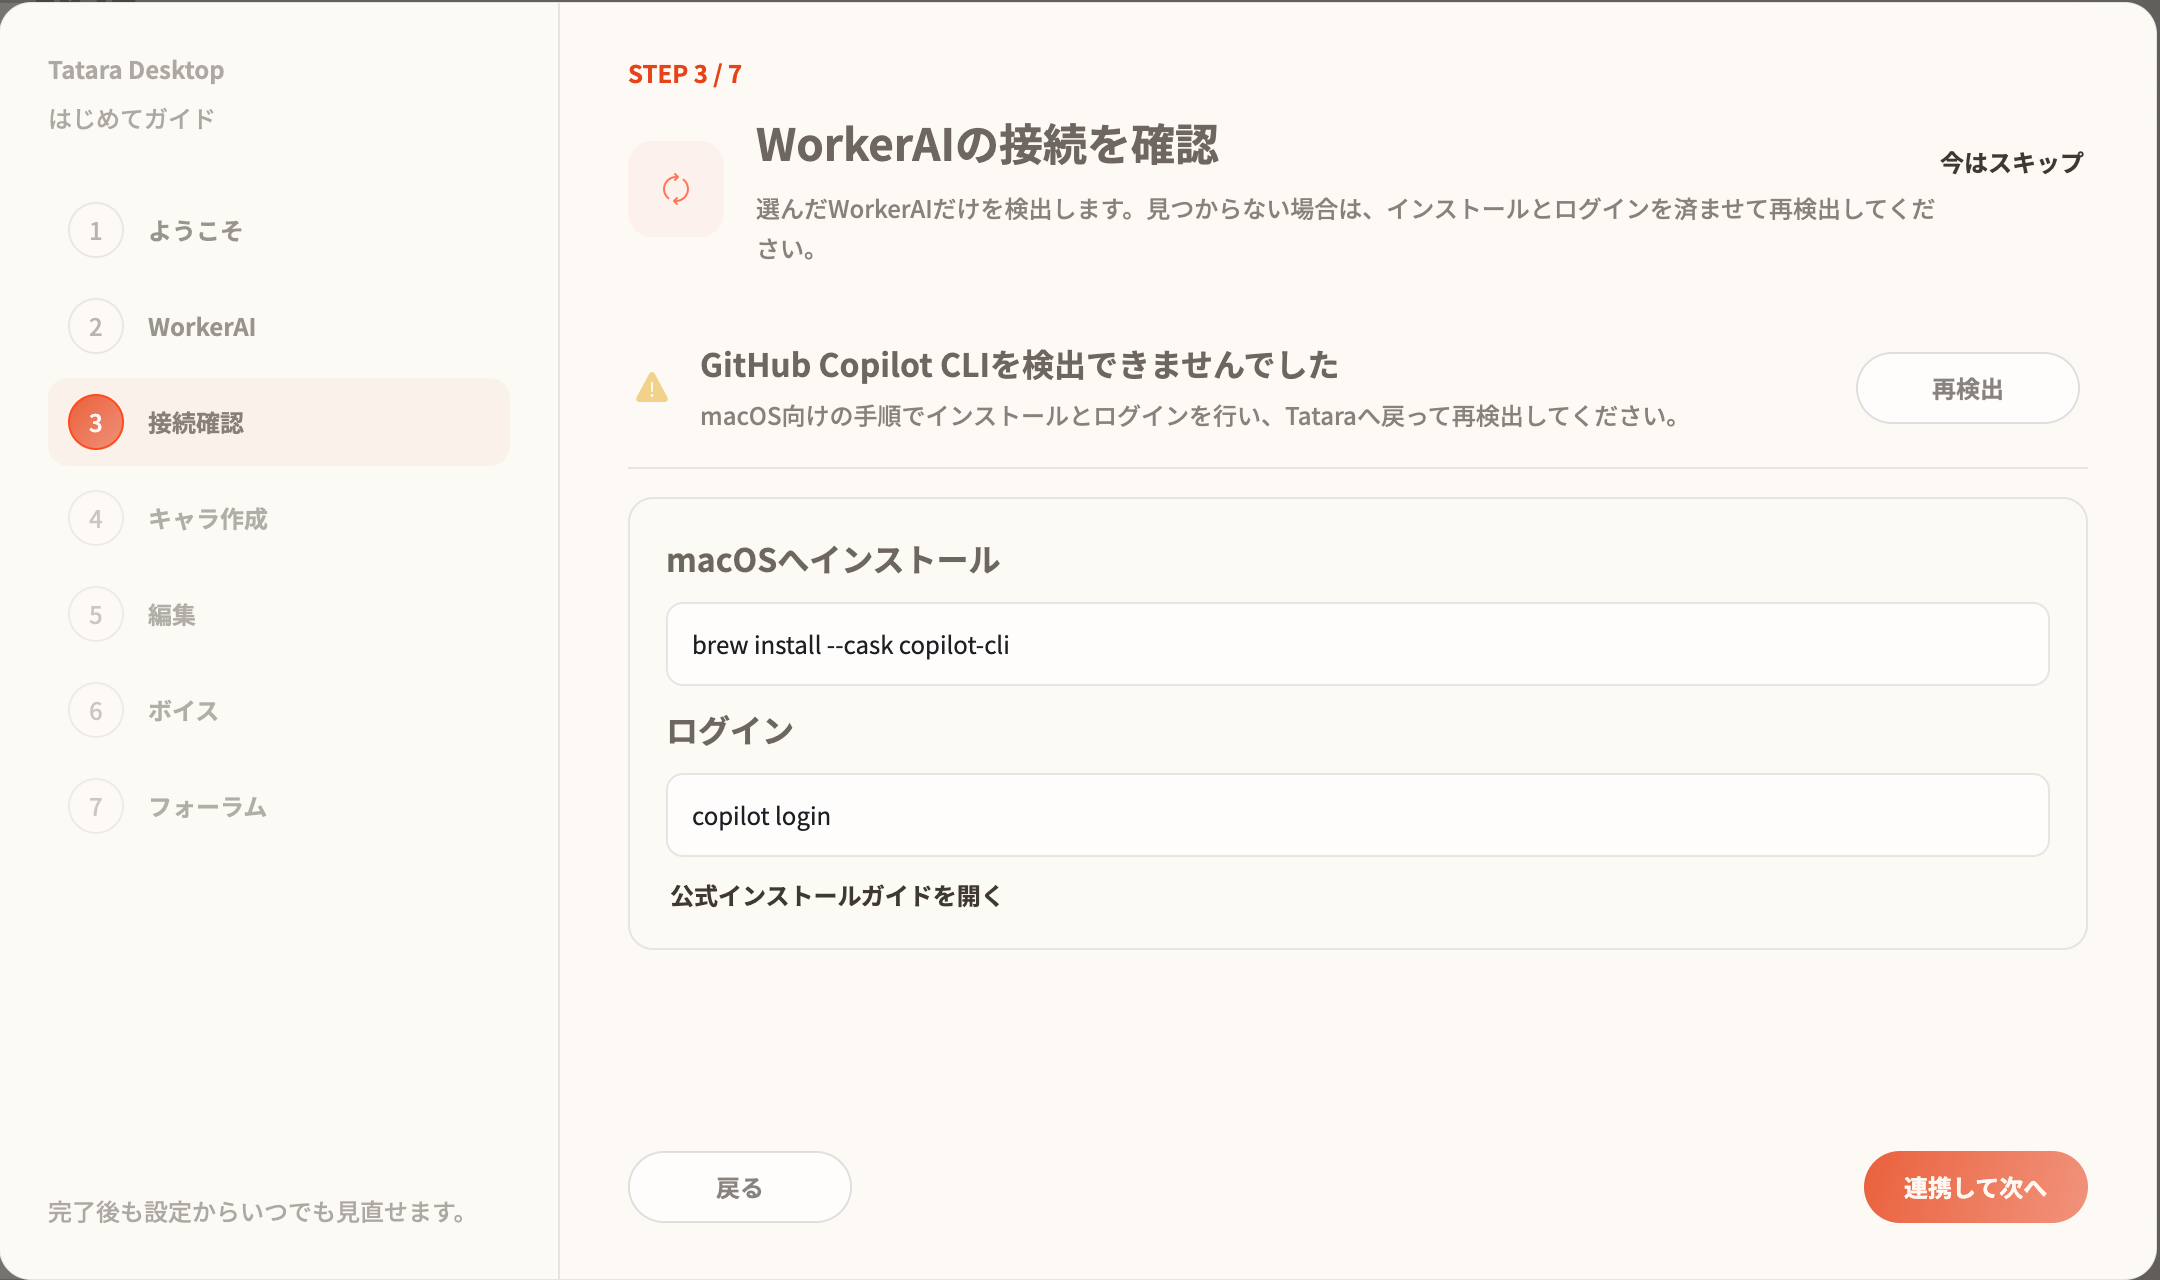Screen dimensions: 2160x1280
Task: Click the STEP 3 / 7 indicator
Action: [685, 74]
